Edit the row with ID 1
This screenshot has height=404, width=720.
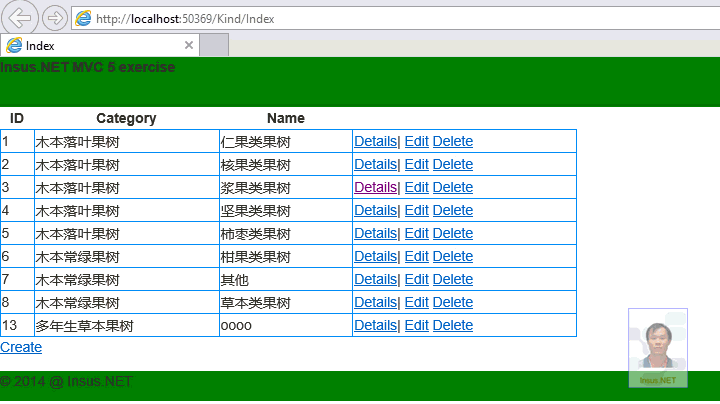(416, 141)
